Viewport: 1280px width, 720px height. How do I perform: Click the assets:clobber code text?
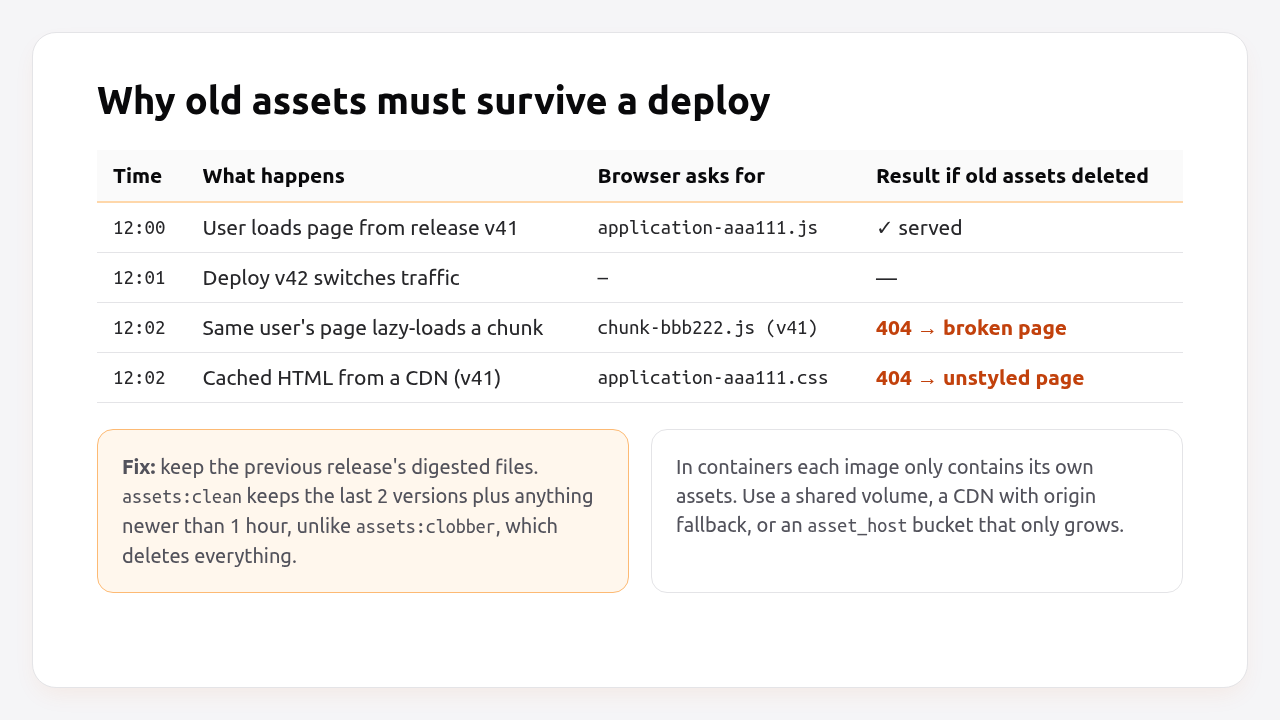425,526
